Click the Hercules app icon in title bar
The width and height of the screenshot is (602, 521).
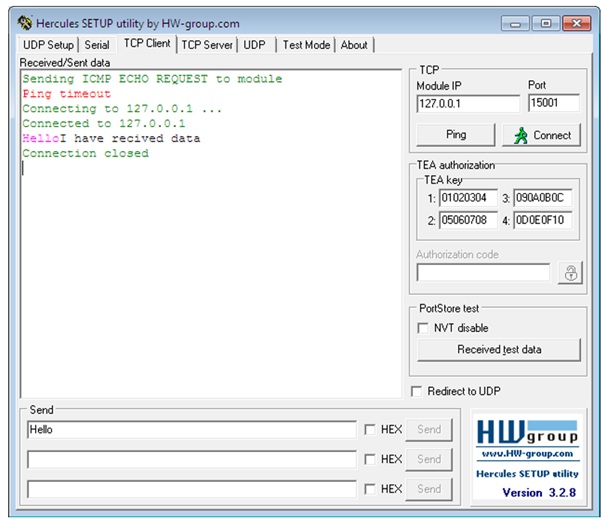25,23
